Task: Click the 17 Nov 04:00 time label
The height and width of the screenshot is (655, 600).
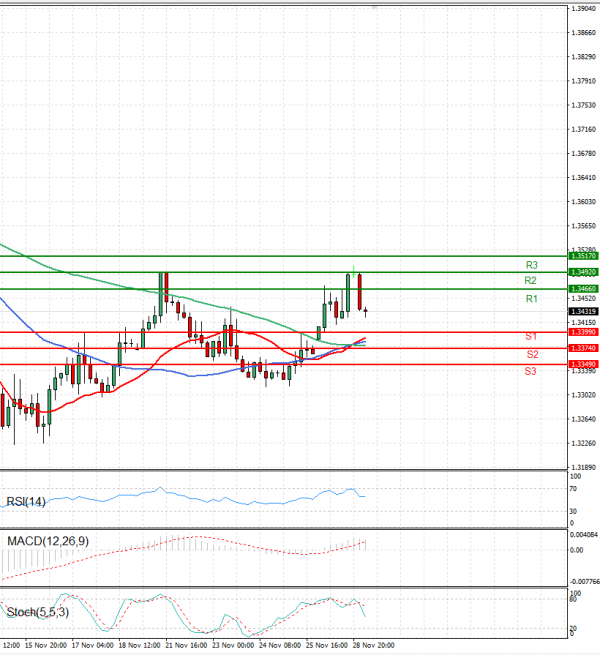Action: 93,645
